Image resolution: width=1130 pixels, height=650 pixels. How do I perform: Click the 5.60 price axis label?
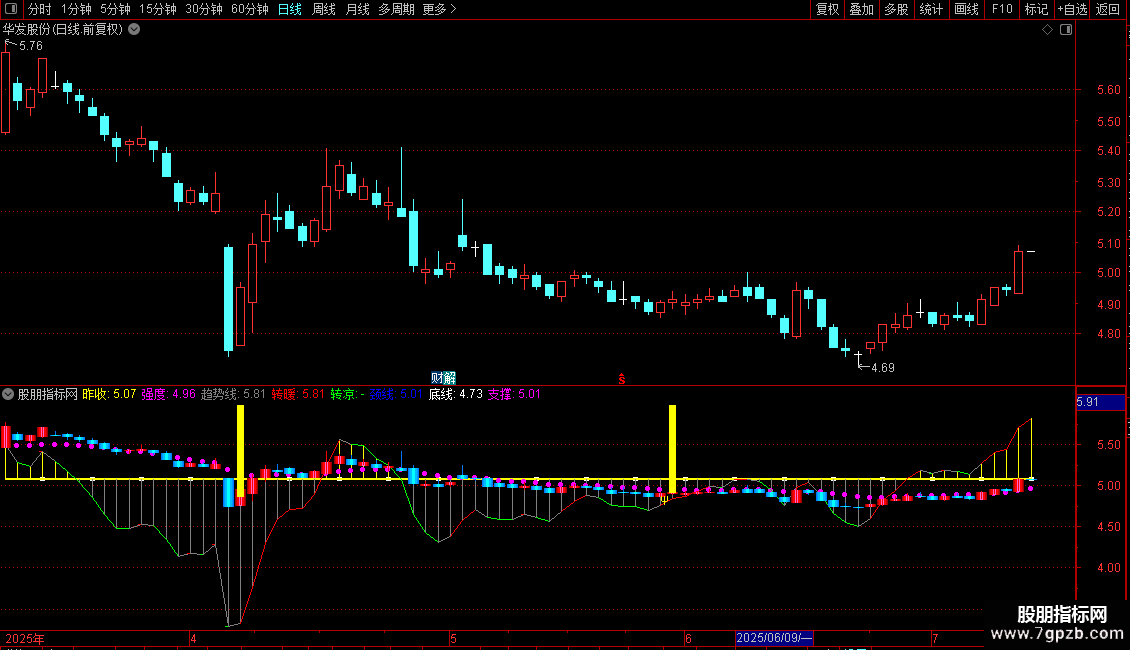[x=1108, y=90]
